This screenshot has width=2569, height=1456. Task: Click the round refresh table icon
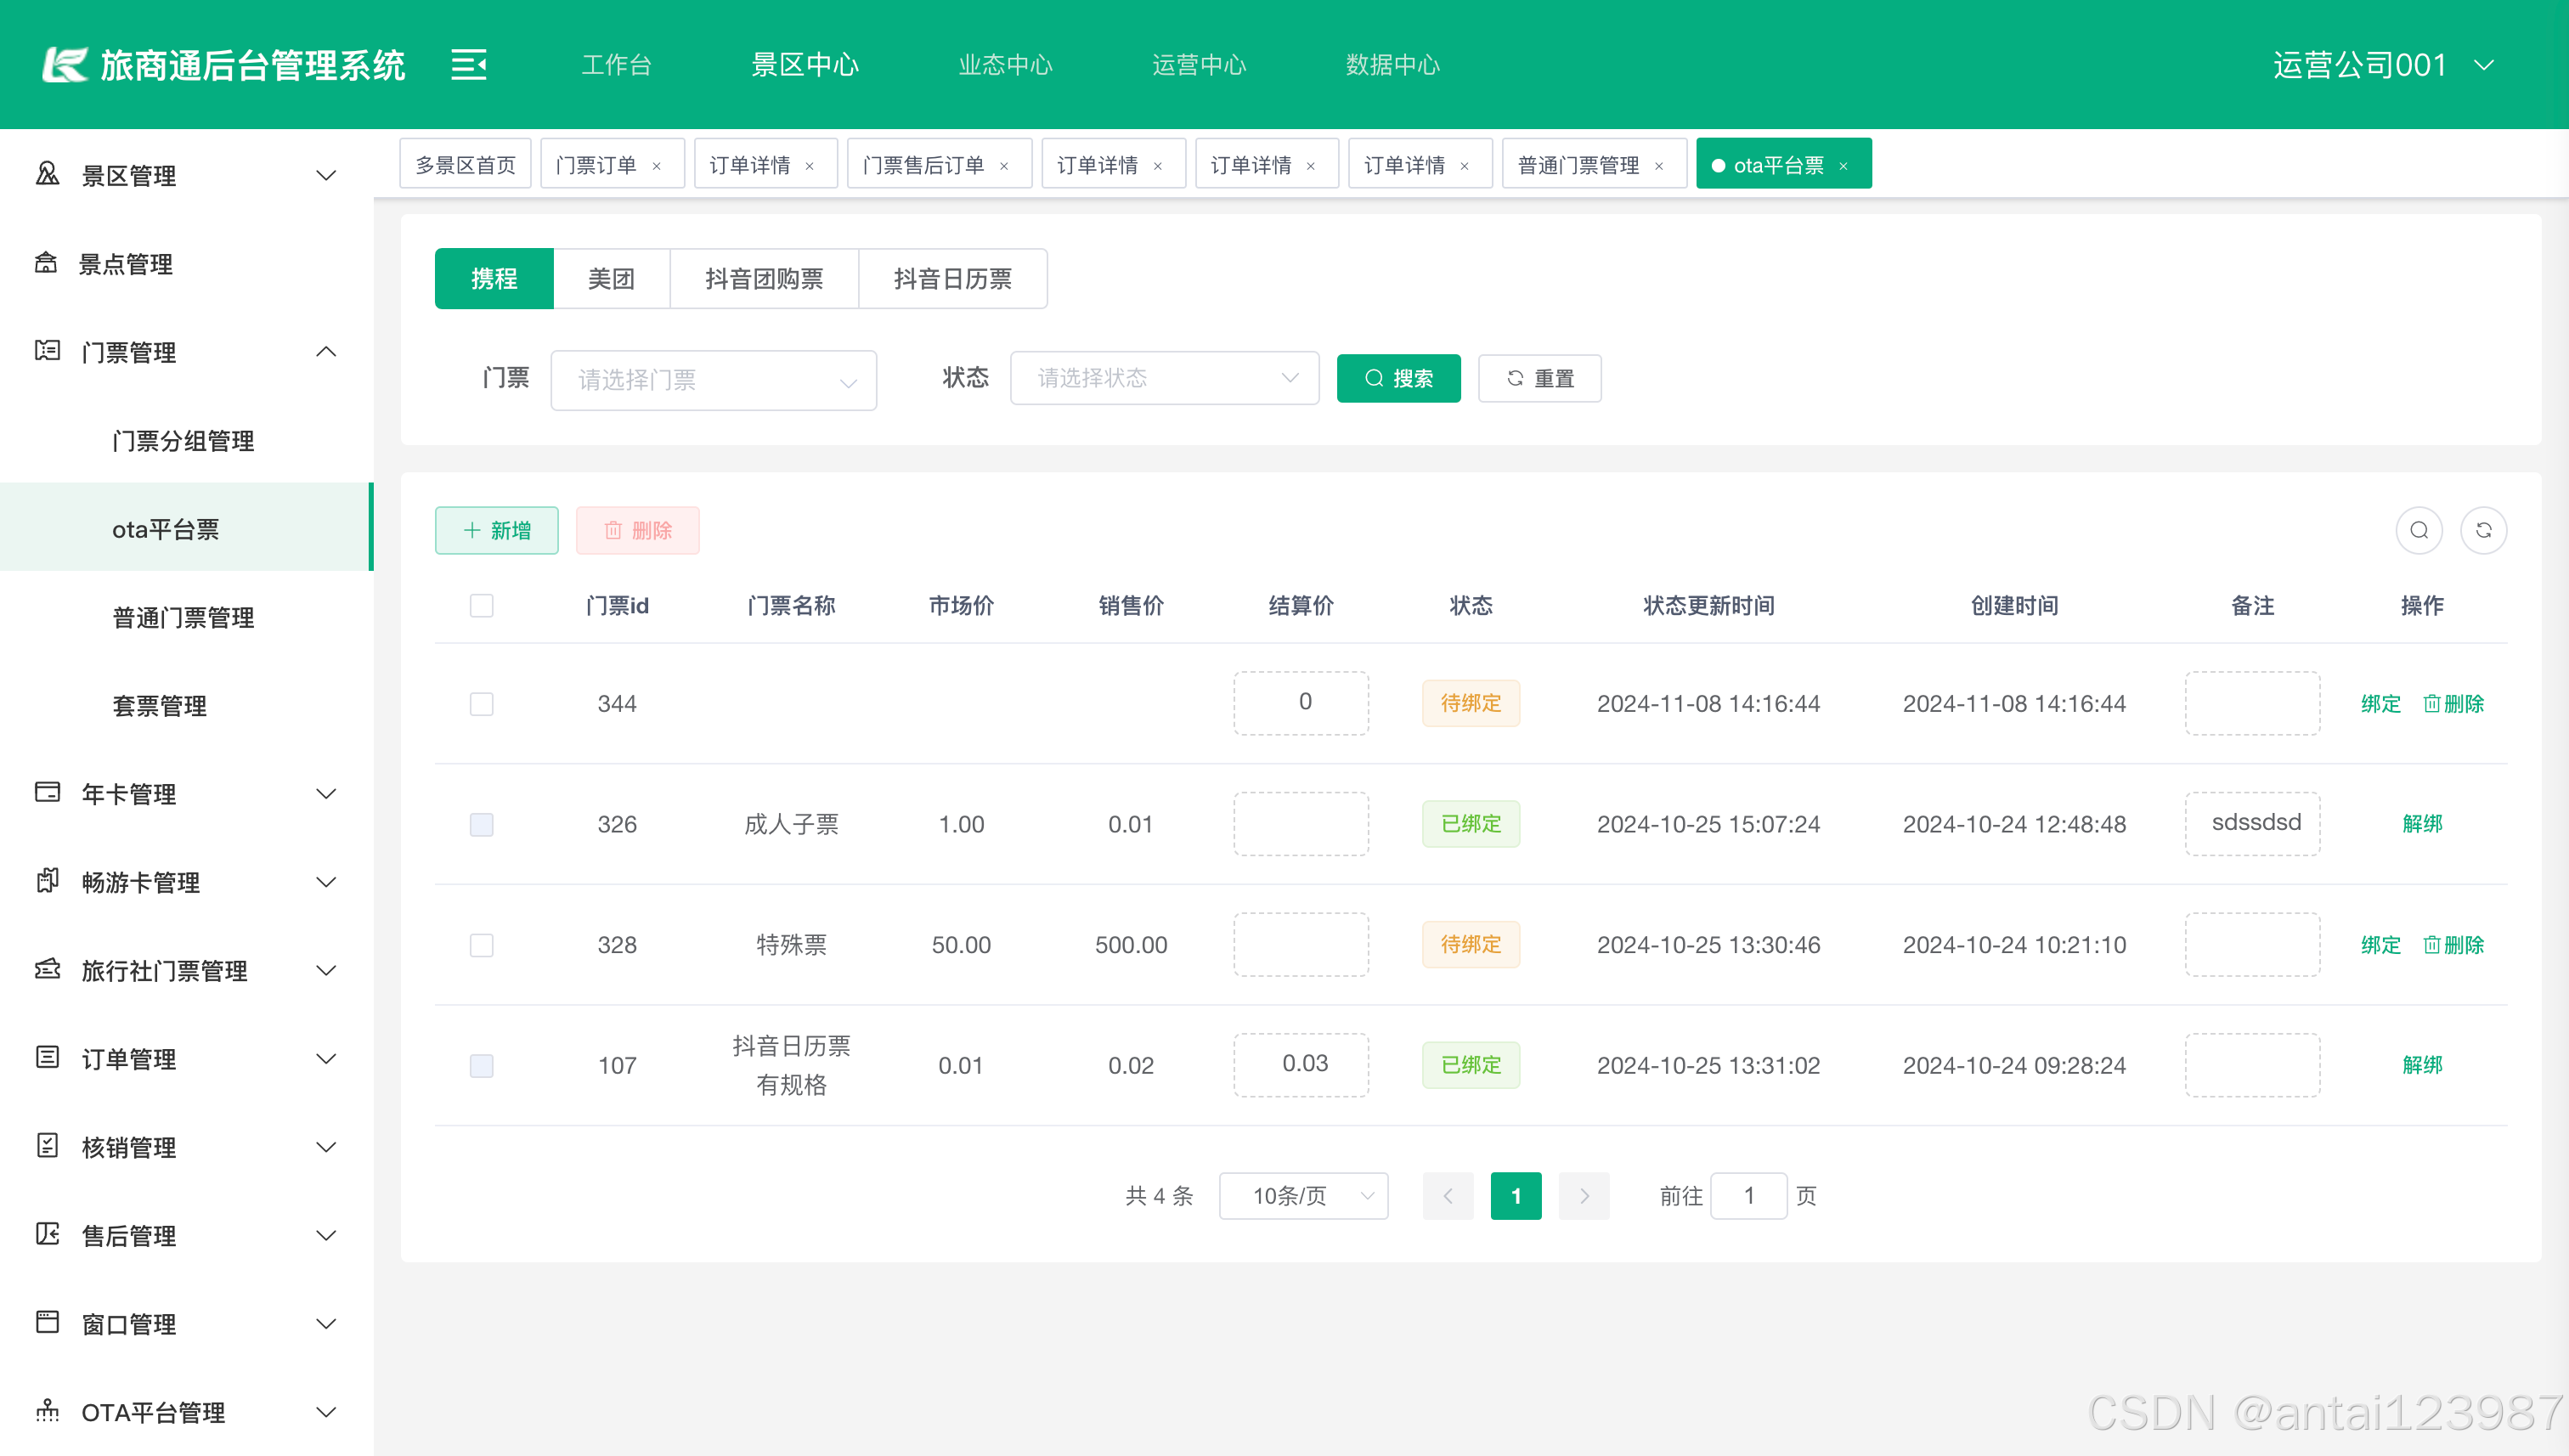point(2483,530)
